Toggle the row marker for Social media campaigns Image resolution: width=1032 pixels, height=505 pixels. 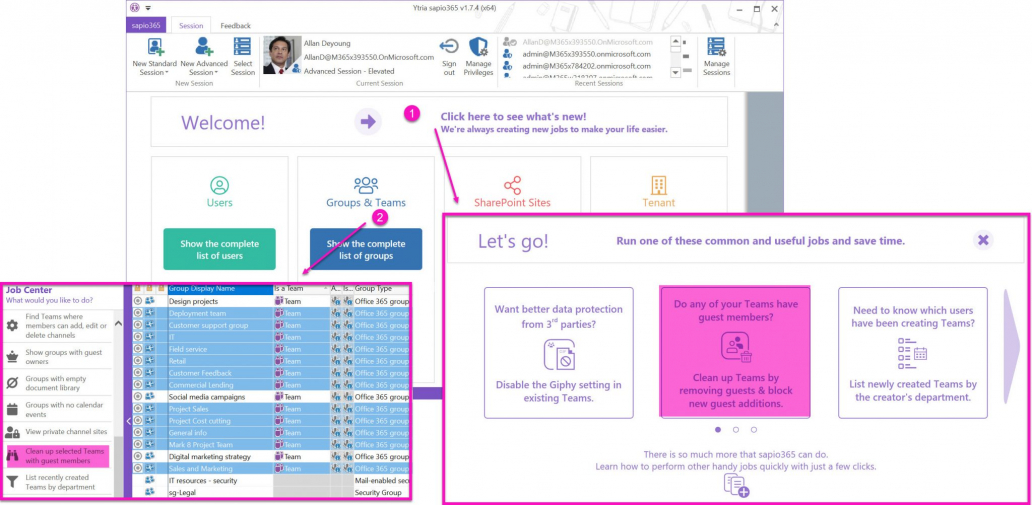click(138, 397)
